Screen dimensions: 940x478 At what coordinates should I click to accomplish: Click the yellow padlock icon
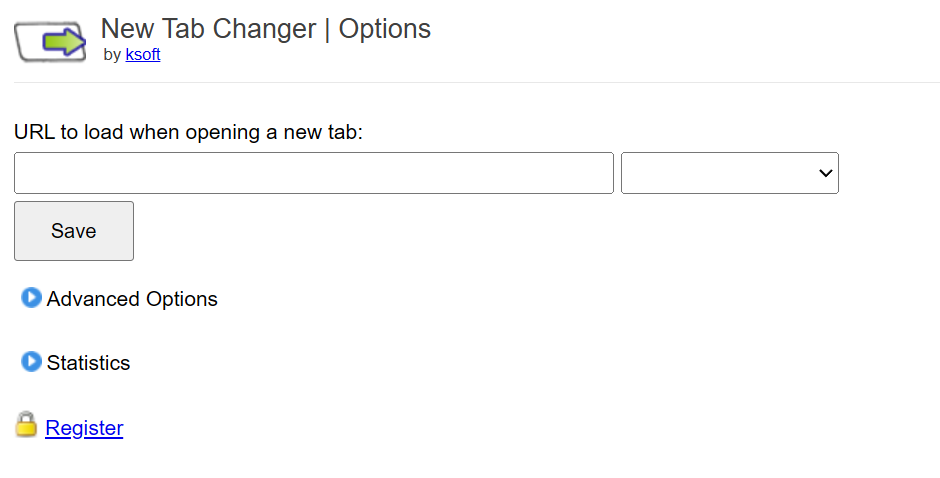click(x=26, y=425)
